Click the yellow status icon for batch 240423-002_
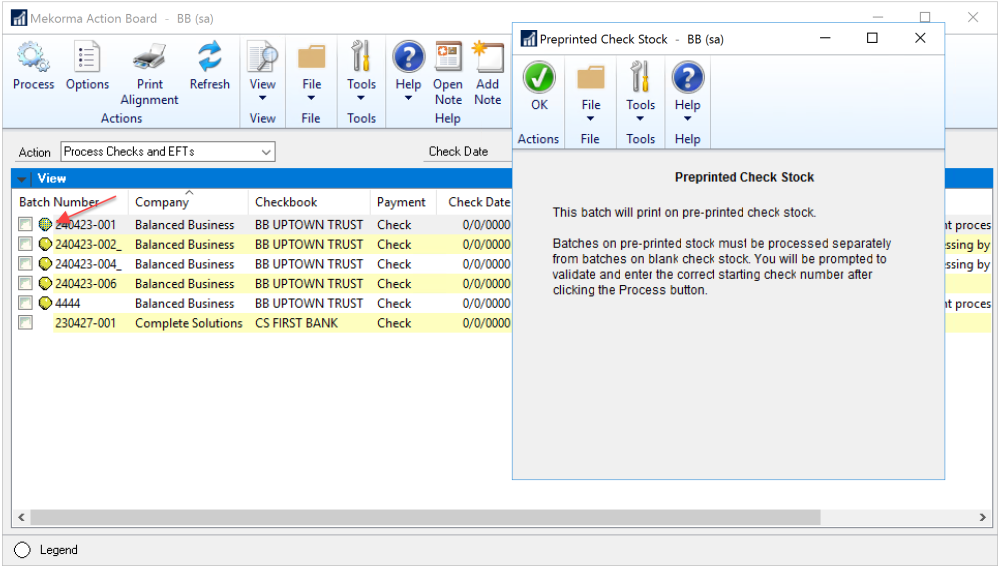 [x=45, y=244]
